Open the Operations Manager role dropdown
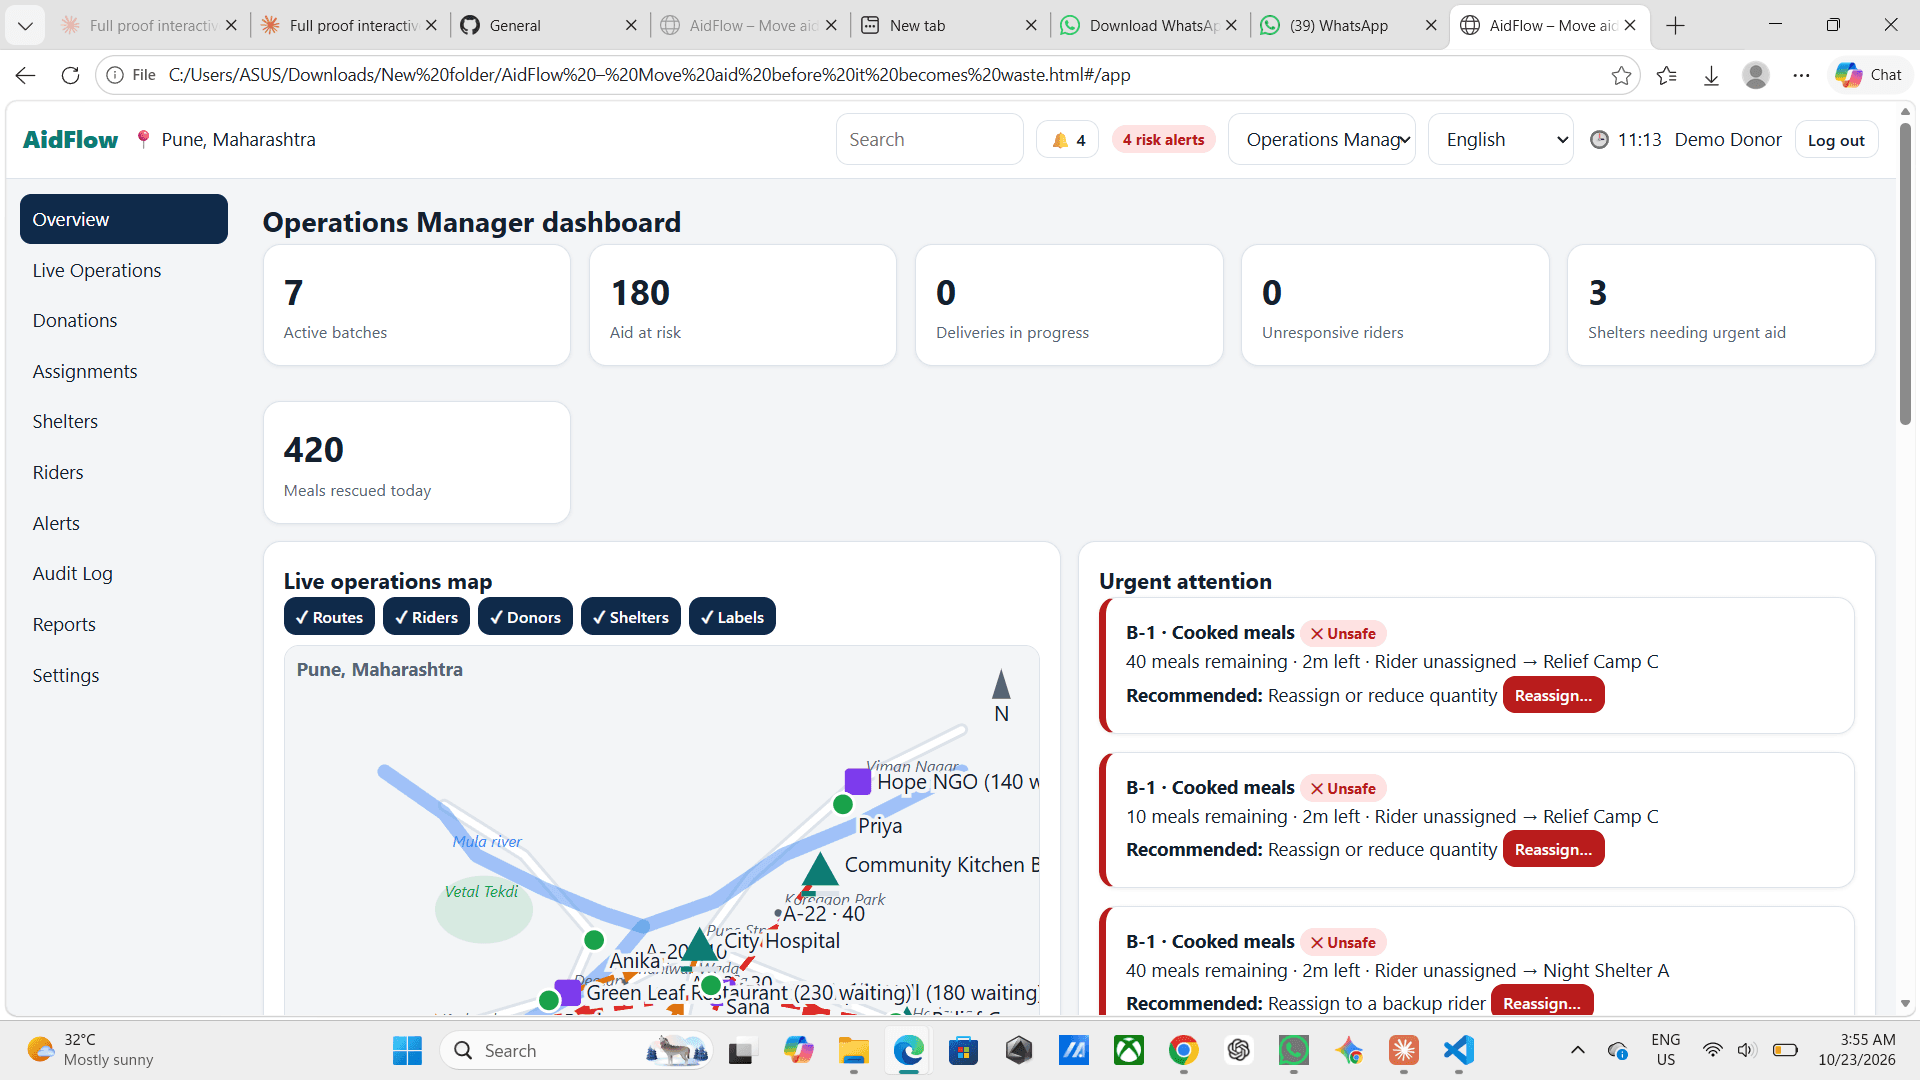Screen dimensions: 1920x1080 click(x=1321, y=140)
